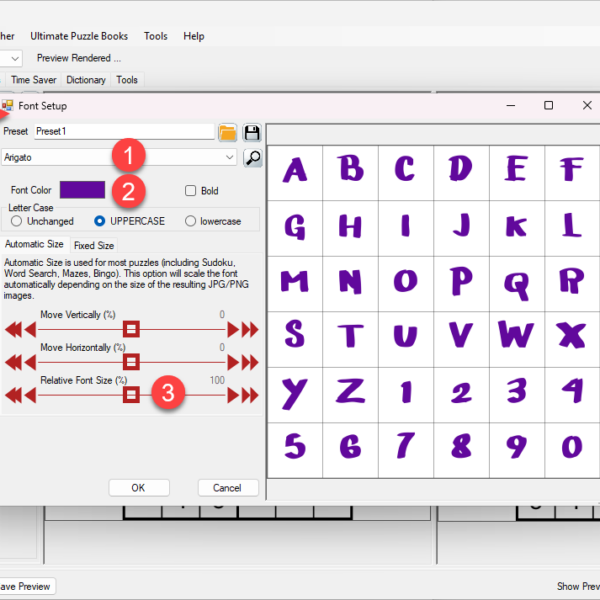The image size is (600, 600).
Task: Switch to the Fixed Size tab
Action: [x=94, y=245]
